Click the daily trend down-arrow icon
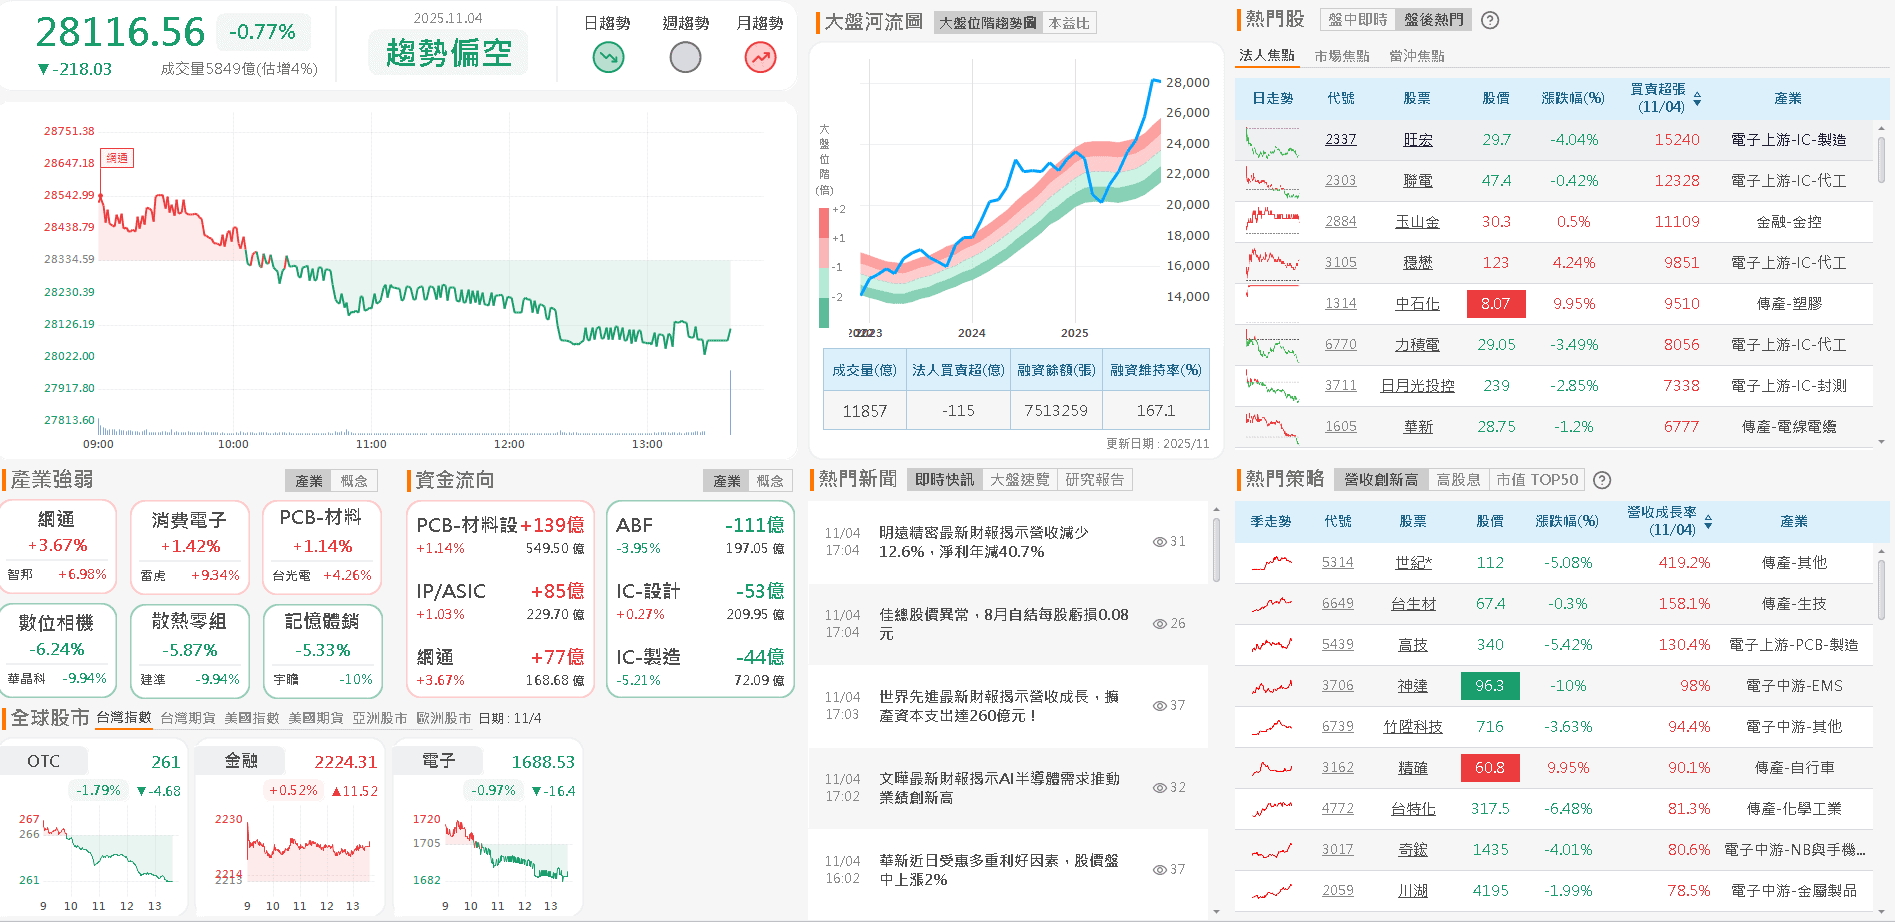Viewport: 1895px width, 922px height. pyautogui.click(x=608, y=58)
